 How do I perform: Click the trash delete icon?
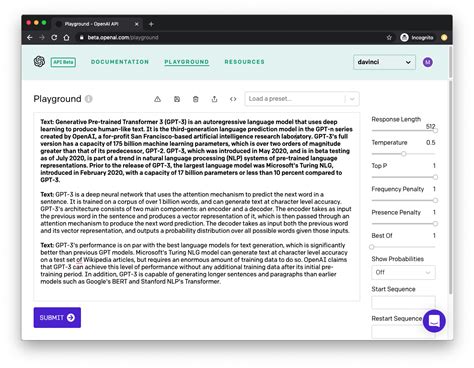click(196, 99)
